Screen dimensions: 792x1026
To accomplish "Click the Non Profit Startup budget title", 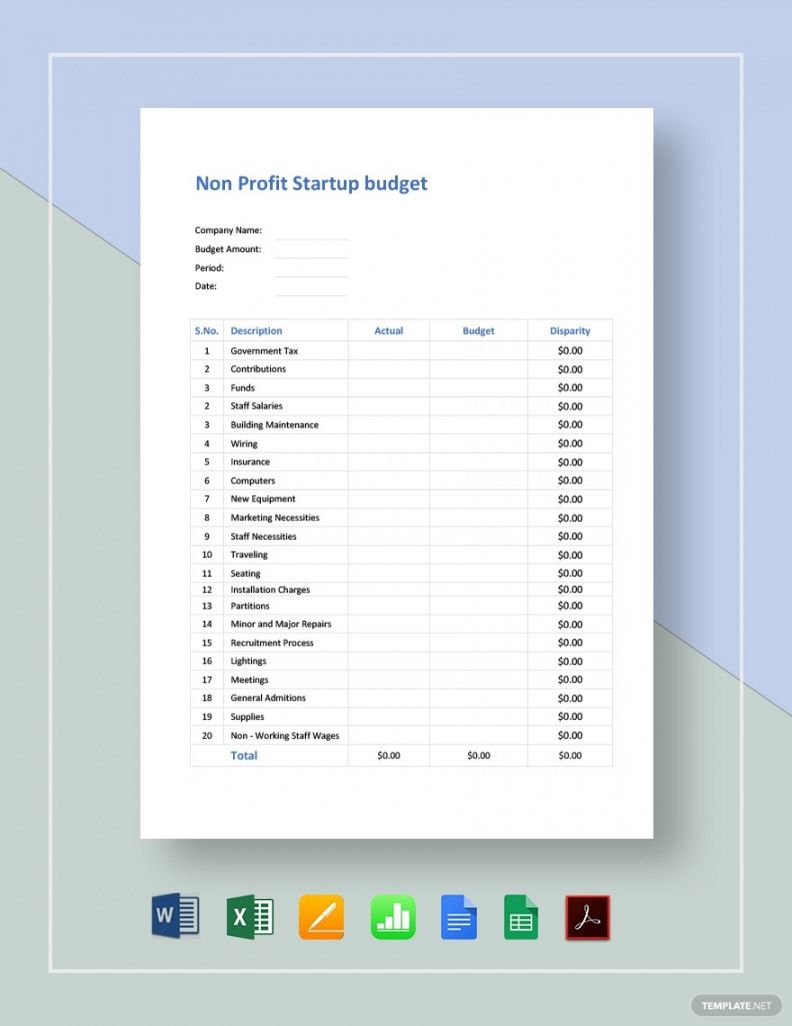I will pos(311,183).
